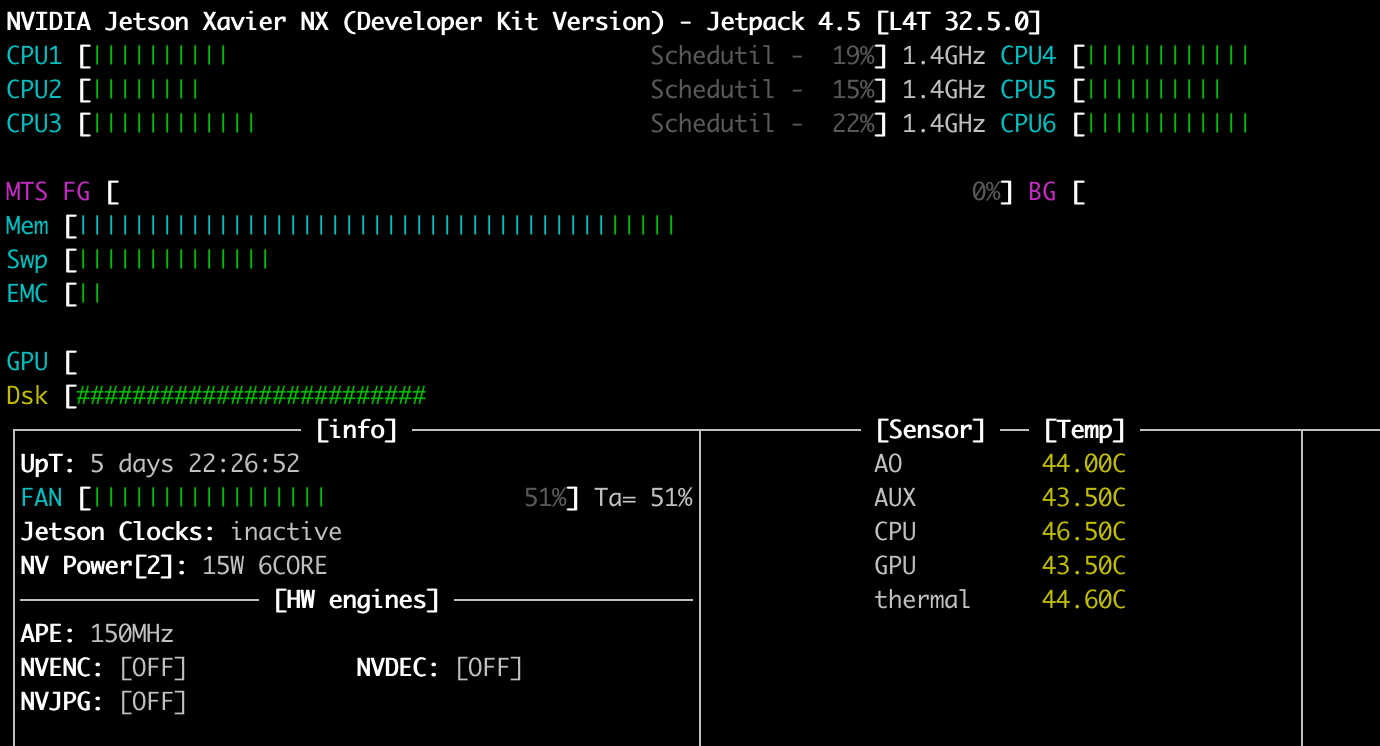Click the Mem memory usage bar
This screenshot has width=1380, height=746.
(x=377, y=226)
